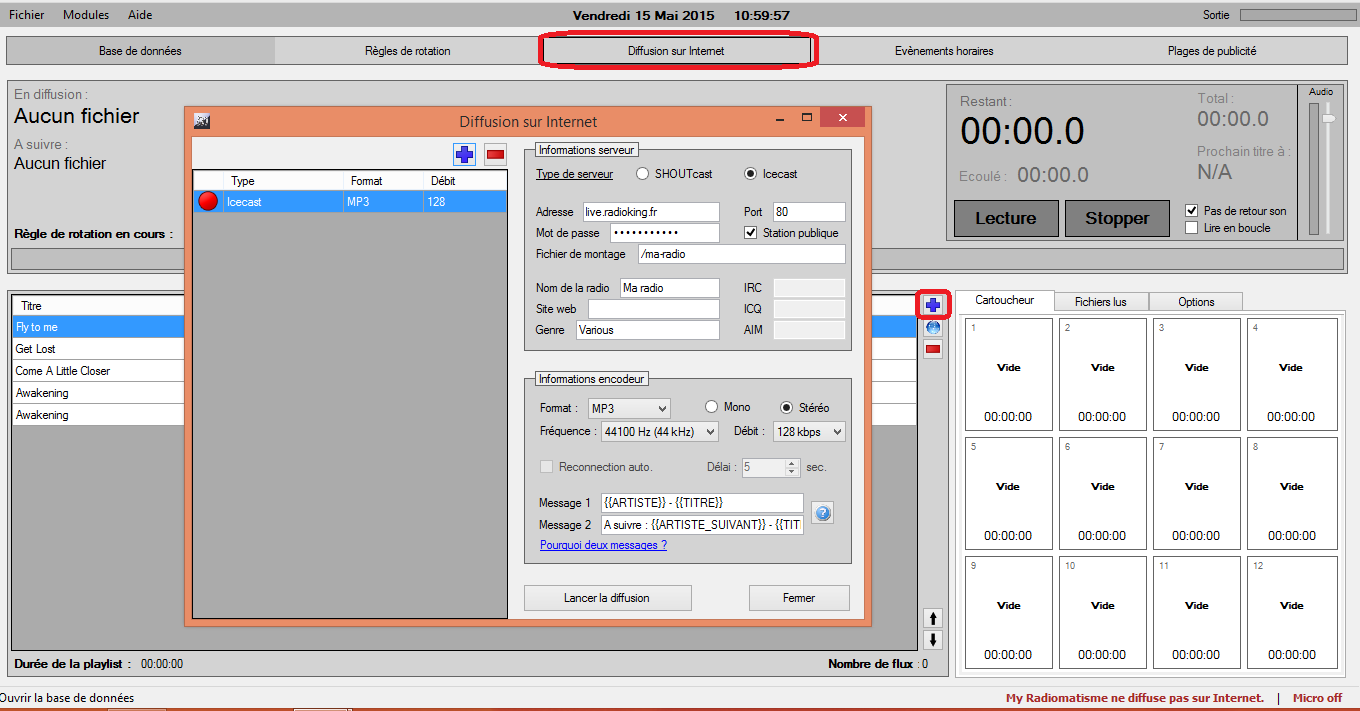Switch to Règles de rotation tab

coord(408,51)
